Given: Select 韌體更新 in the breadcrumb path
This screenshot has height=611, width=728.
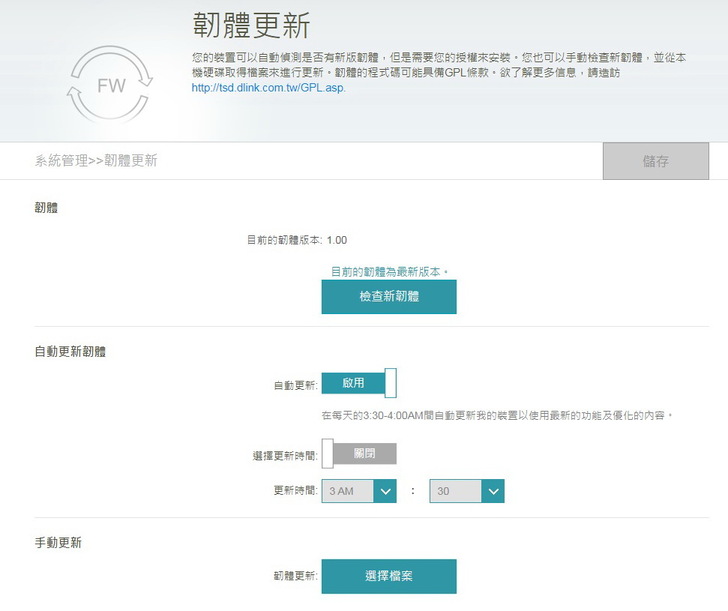Looking at the screenshot, I should [130, 160].
